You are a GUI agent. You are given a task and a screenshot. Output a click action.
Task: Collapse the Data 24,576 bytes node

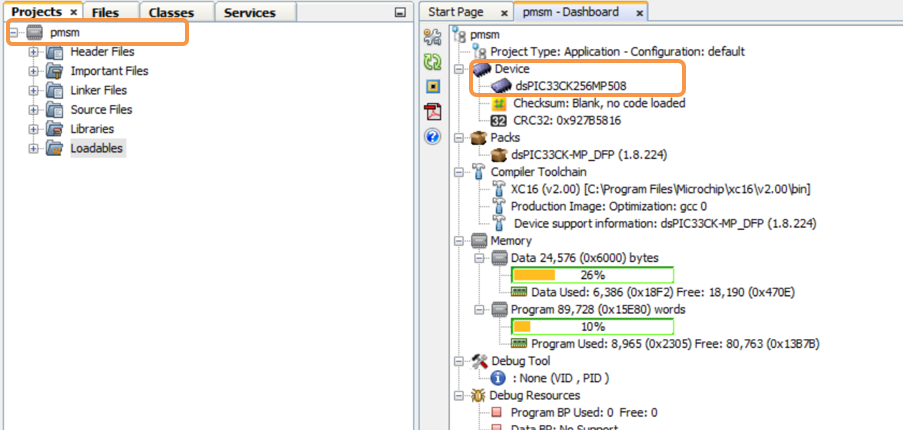pos(479,258)
